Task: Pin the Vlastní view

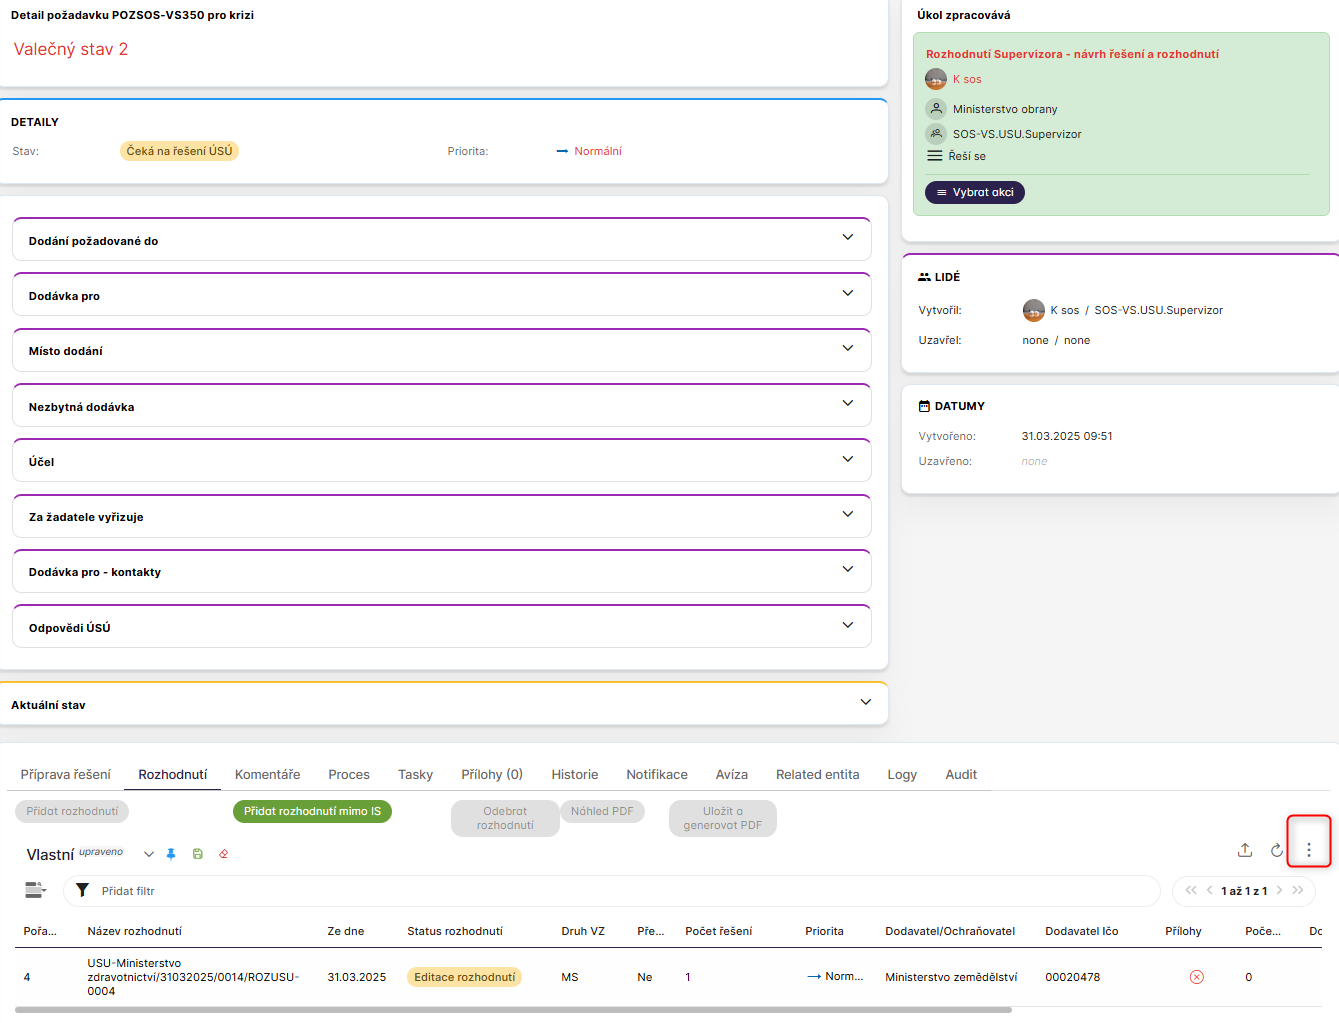Action: pos(171,854)
